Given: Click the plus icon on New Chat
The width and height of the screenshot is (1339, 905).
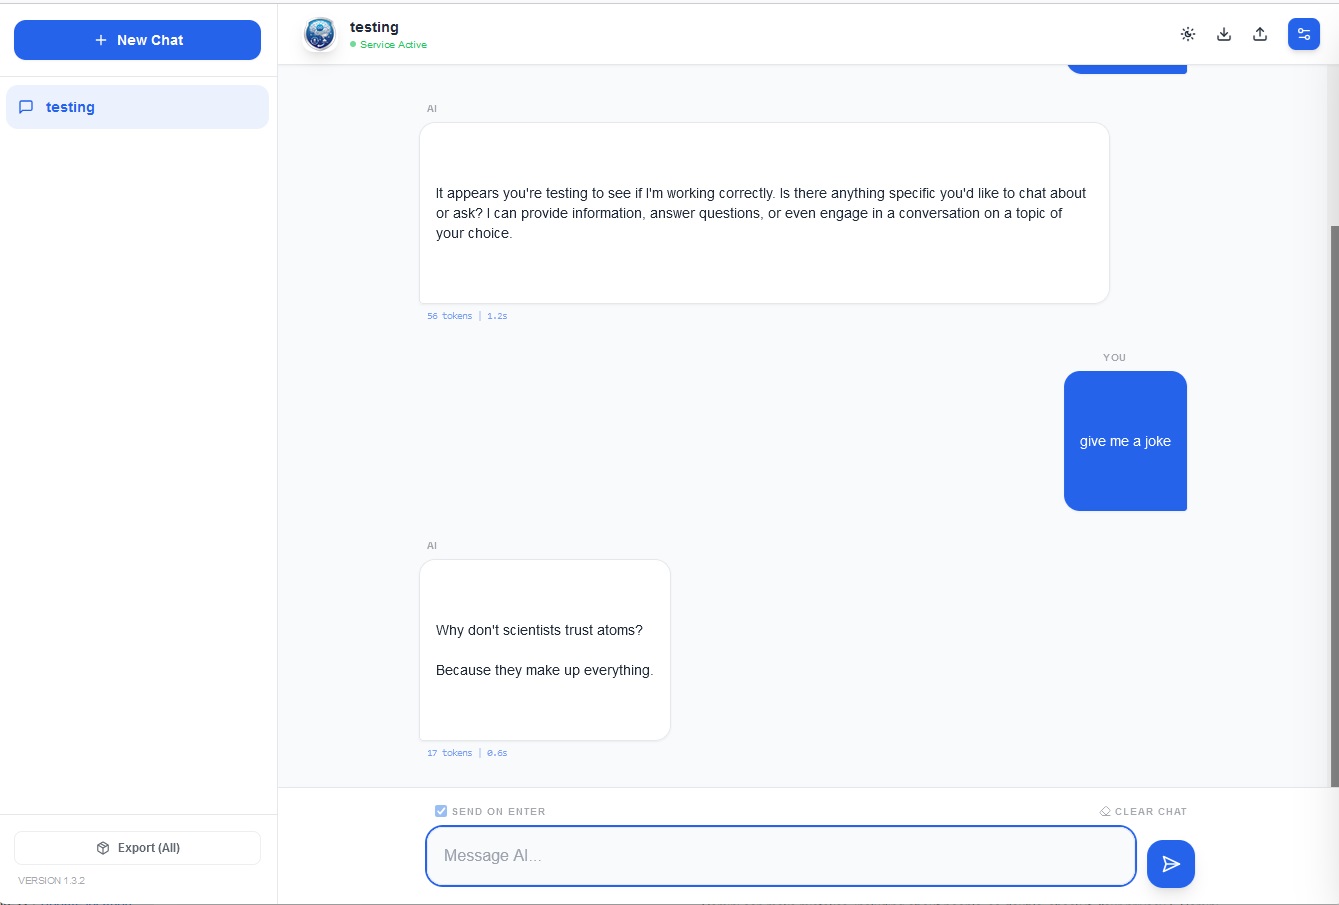Looking at the screenshot, I should tap(100, 40).
